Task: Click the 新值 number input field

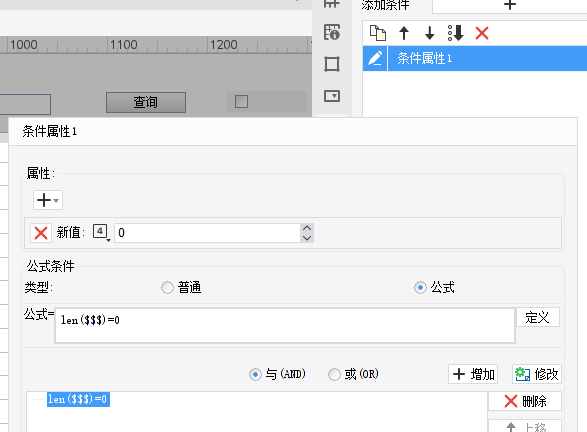Action: pyautogui.click(x=207, y=233)
